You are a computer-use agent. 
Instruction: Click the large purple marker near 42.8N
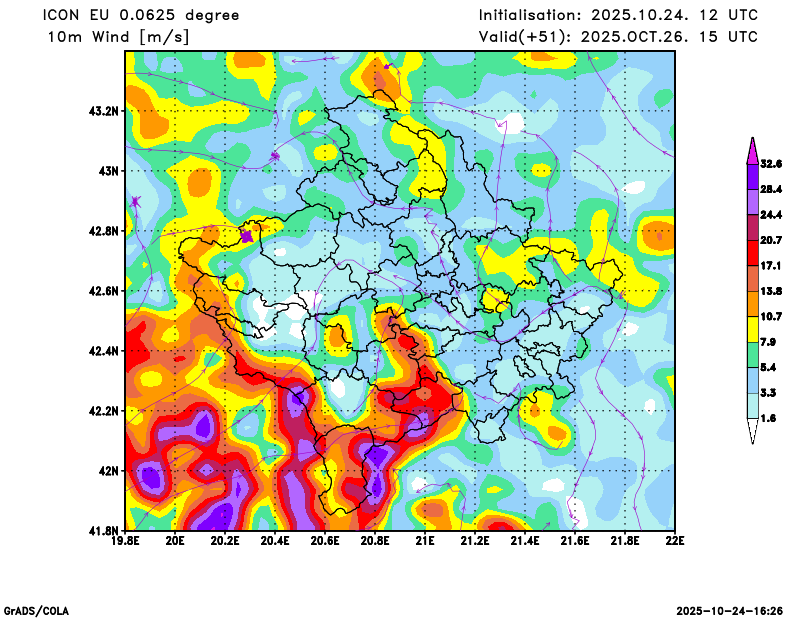[x=247, y=236]
